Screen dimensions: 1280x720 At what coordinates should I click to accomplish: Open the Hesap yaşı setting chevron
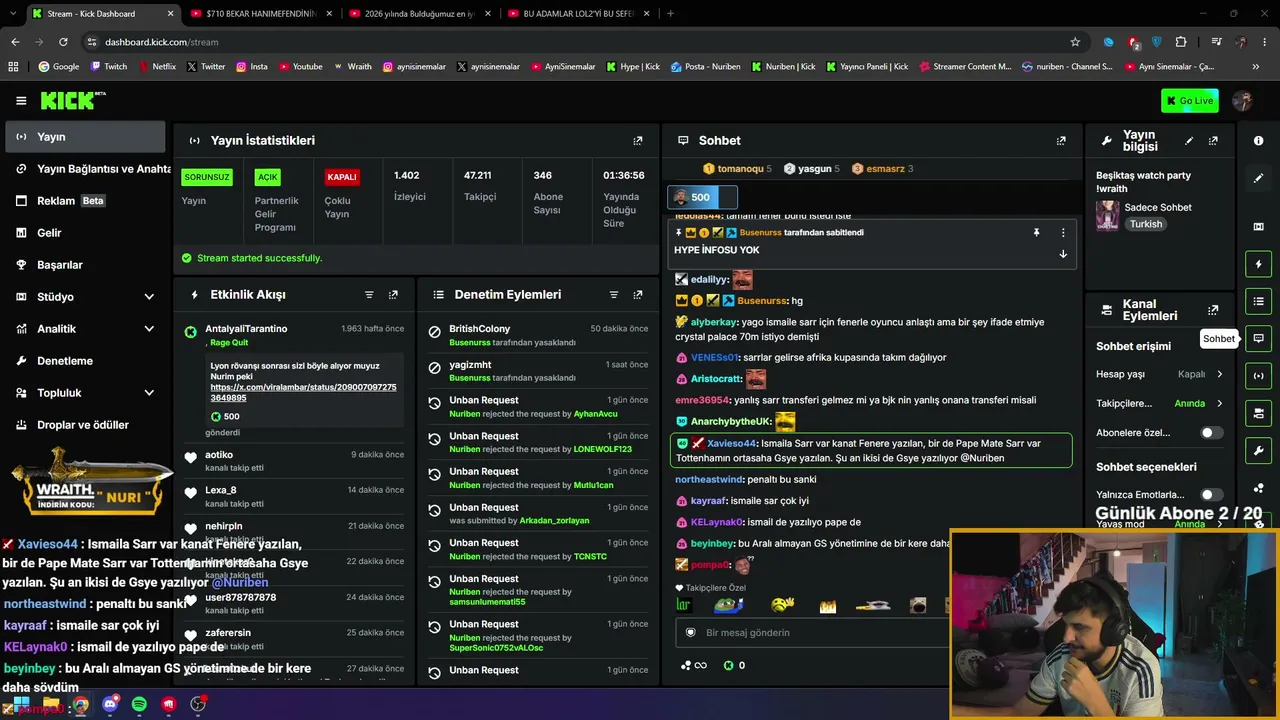(1219, 374)
